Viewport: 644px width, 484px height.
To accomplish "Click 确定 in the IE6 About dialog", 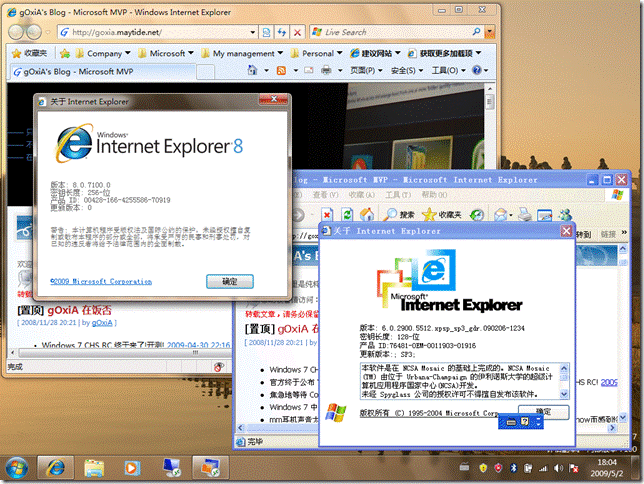I will (x=543, y=411).
